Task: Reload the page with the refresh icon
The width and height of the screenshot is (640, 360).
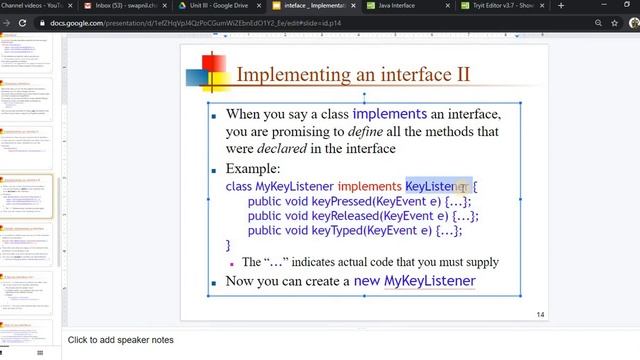Action: [22, 23]
